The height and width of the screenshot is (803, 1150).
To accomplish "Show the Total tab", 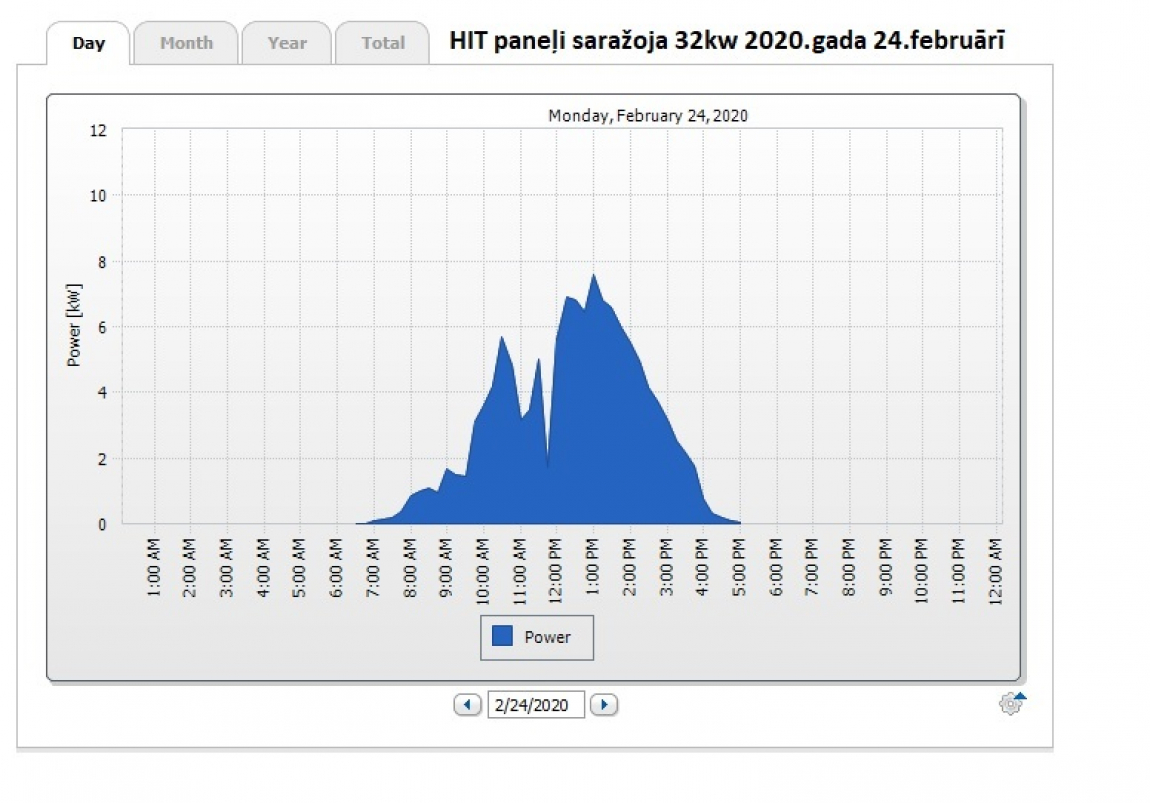I will coord(383,44).
